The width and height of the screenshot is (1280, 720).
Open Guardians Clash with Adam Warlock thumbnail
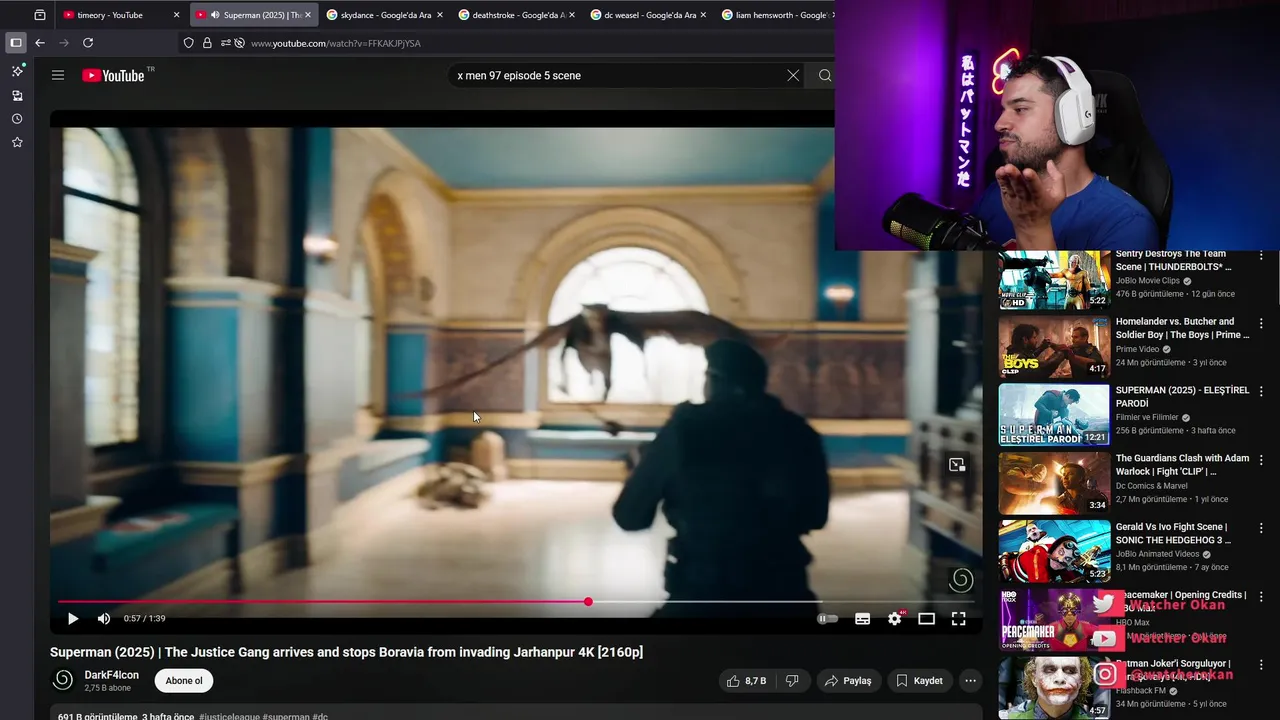pyautogui.click(x=1054, y=483)
